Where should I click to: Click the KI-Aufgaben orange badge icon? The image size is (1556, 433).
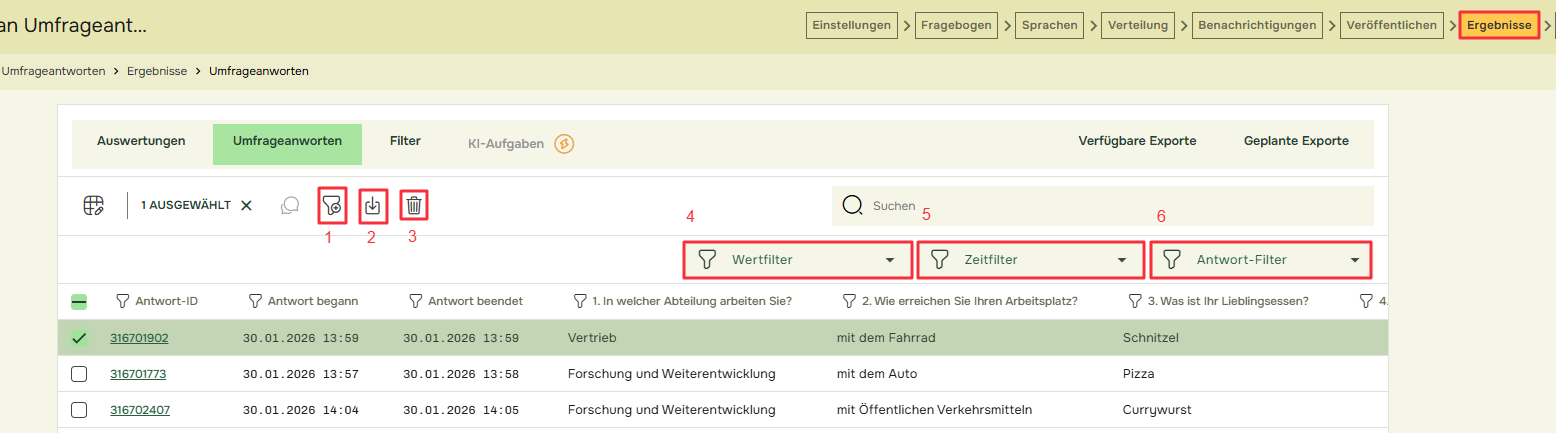[564, 144]
